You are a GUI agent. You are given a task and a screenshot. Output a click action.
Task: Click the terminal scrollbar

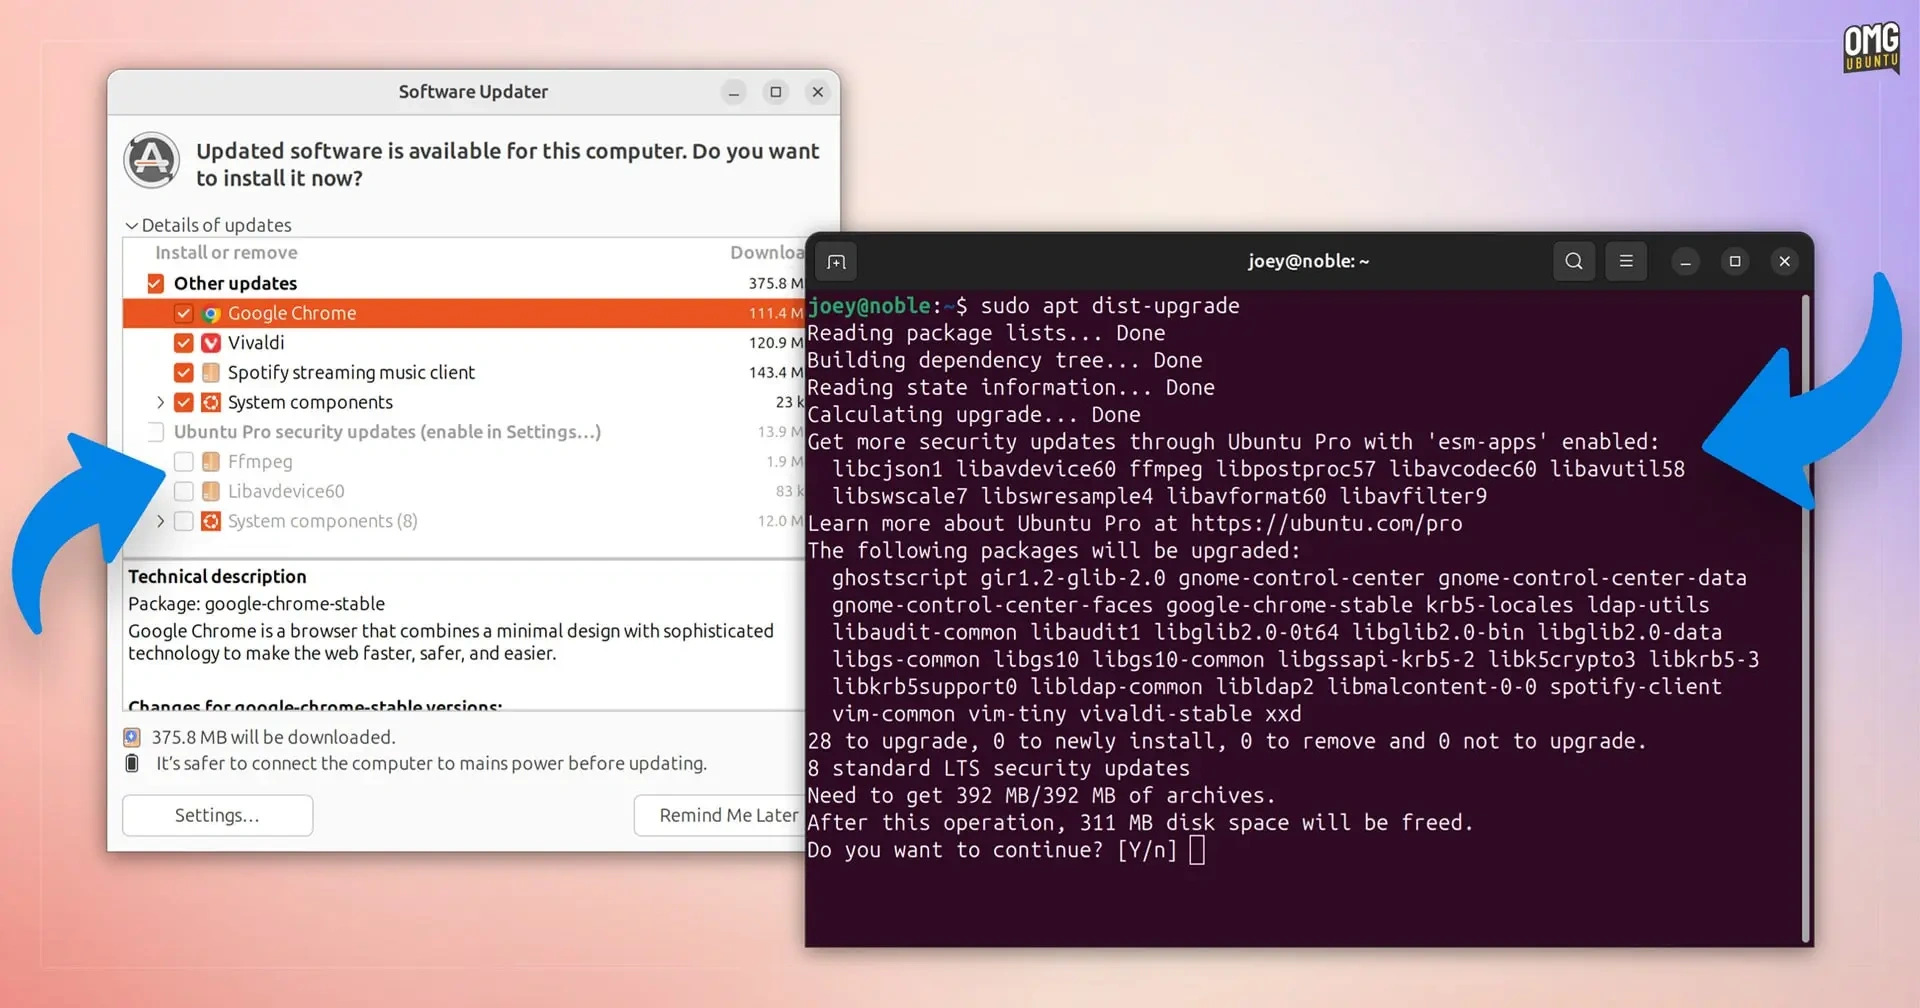click(1806, 617)
